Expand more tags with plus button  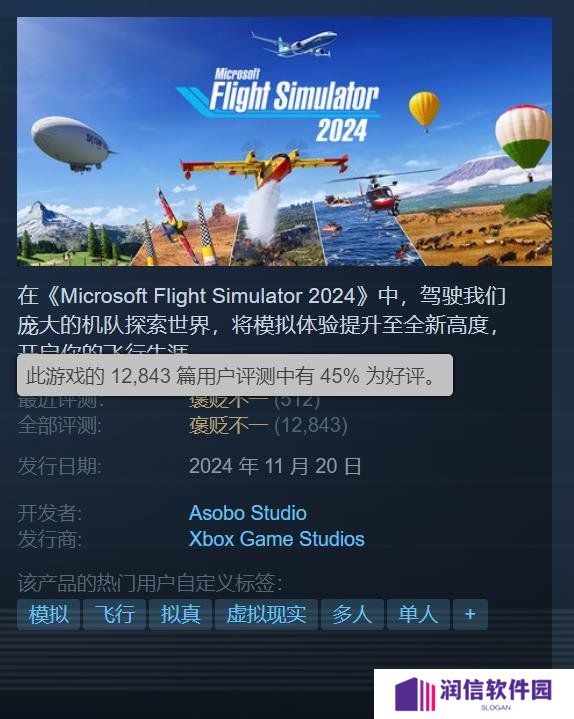click(470, 614)
